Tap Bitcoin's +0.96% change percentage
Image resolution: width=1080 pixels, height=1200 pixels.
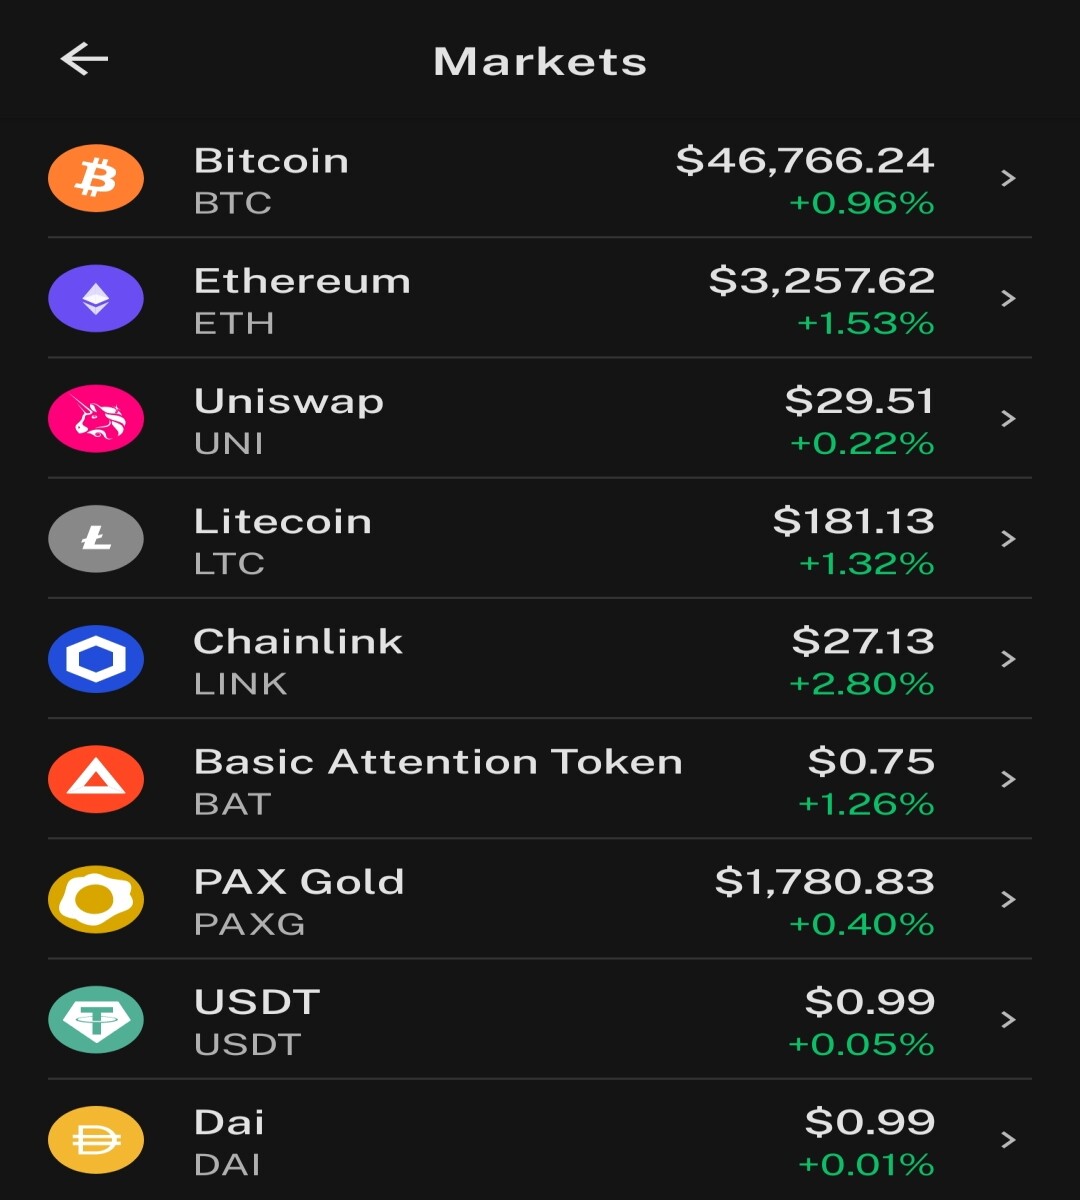click(862, 204)
